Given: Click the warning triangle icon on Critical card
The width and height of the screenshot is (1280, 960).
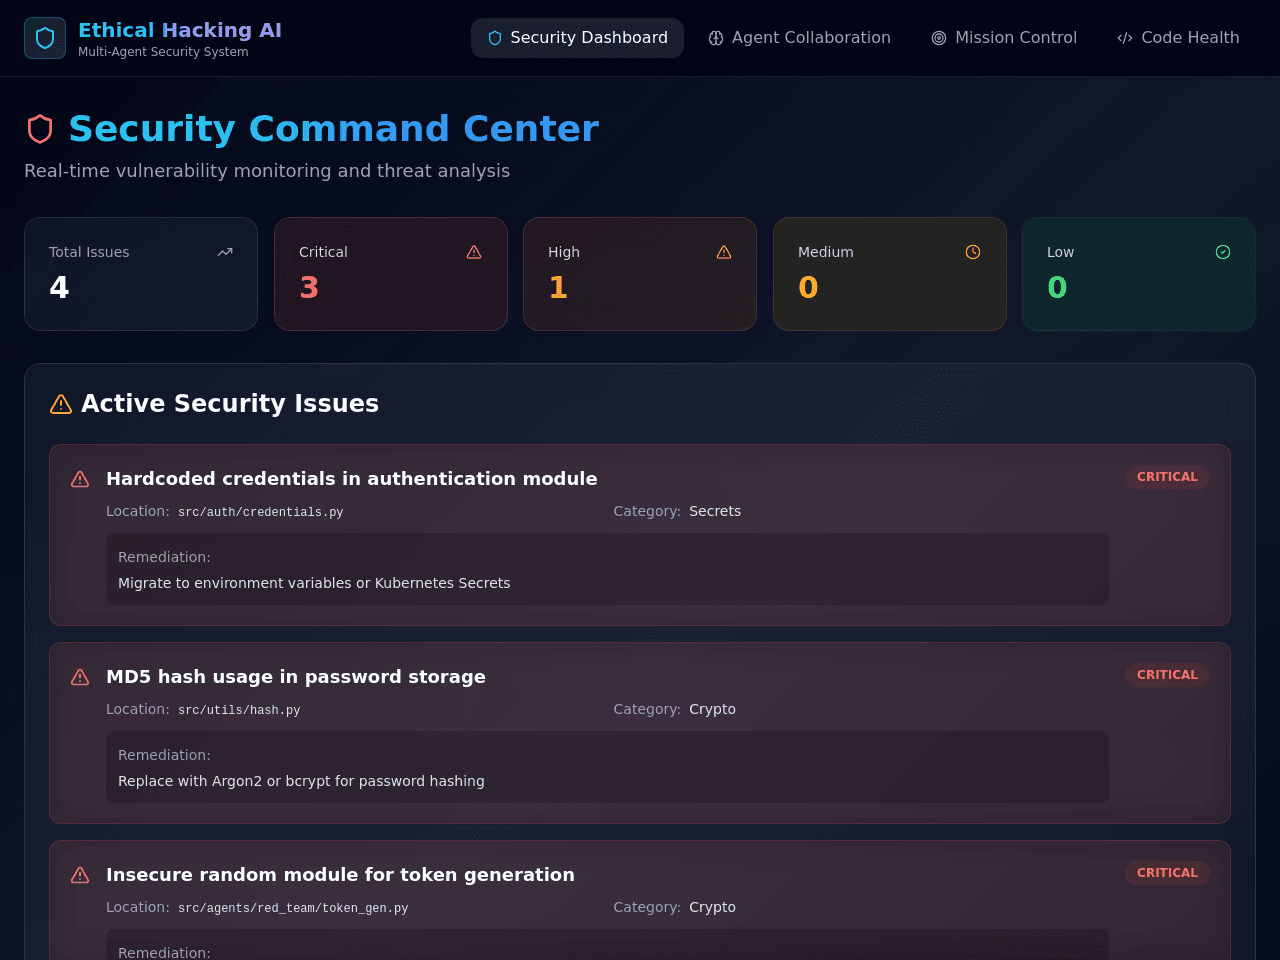Looking at the screenshot, I should 474,252.
